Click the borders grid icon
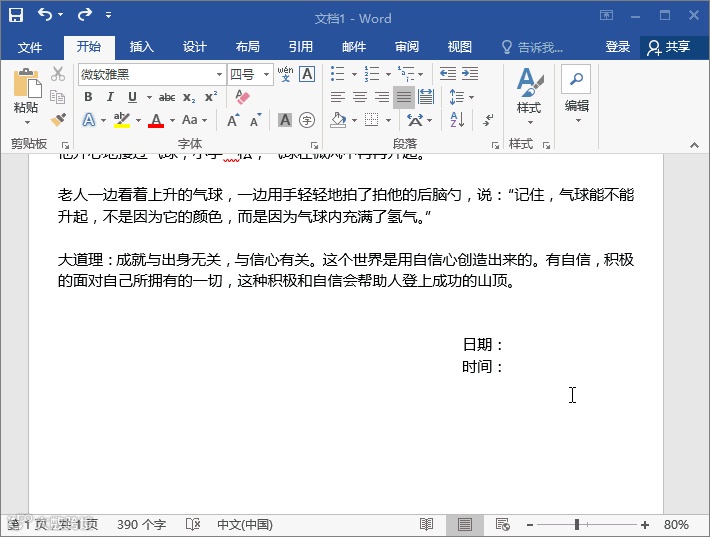 [372, 120]
